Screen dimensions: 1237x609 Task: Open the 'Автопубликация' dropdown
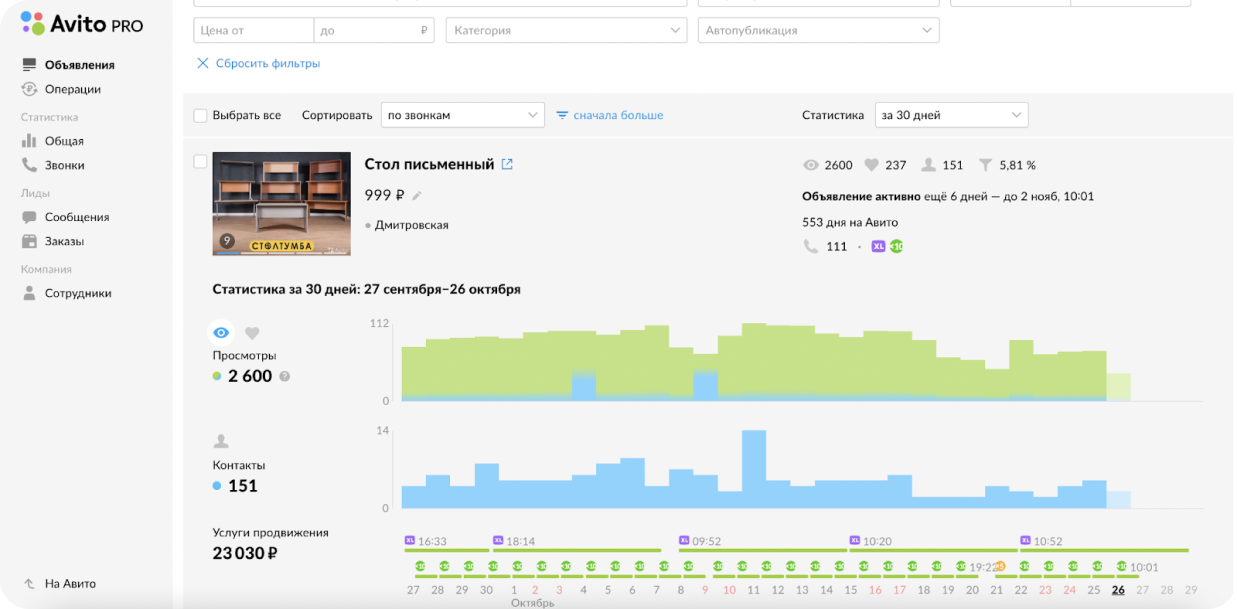pyautogui.click(x=818, y=30)
